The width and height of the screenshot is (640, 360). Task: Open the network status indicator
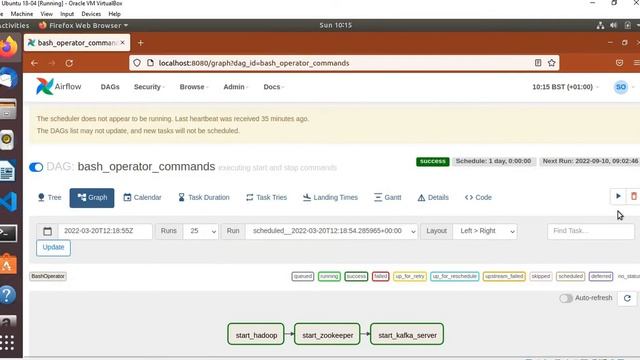(600, 25)
